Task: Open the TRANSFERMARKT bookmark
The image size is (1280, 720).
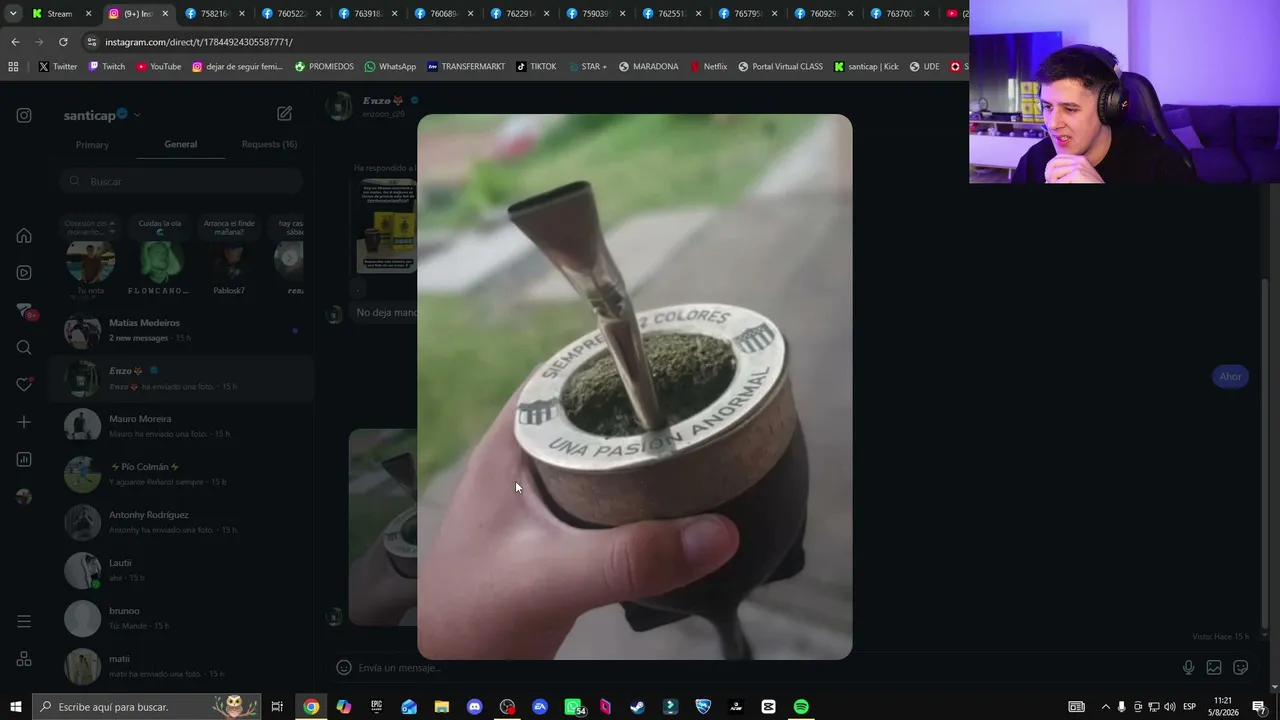Action: pyautogui.click(x=466, y=67)
